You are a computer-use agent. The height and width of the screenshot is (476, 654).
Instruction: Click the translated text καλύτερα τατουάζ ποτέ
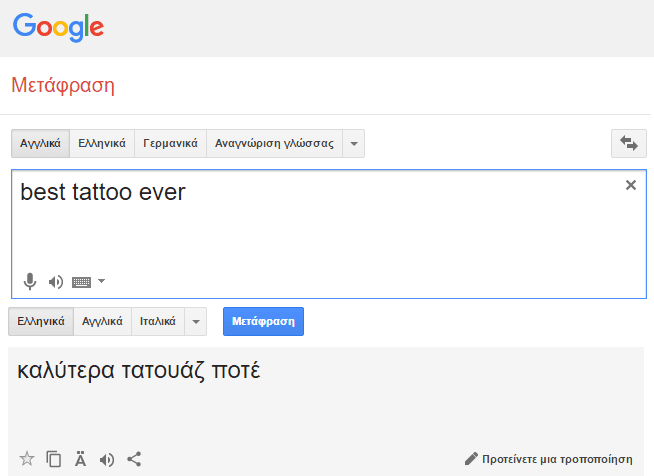click(138, 370)
